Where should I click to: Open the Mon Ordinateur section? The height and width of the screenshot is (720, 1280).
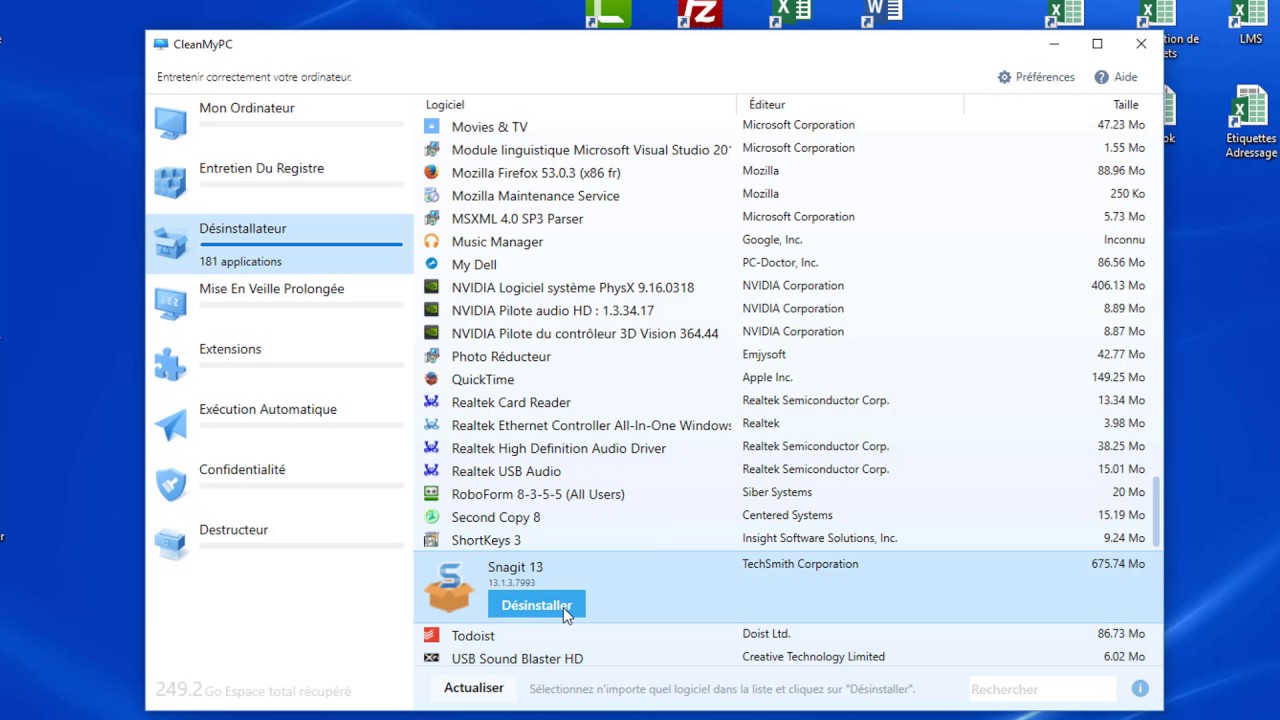pyautogui.click(x=279, y=122)
